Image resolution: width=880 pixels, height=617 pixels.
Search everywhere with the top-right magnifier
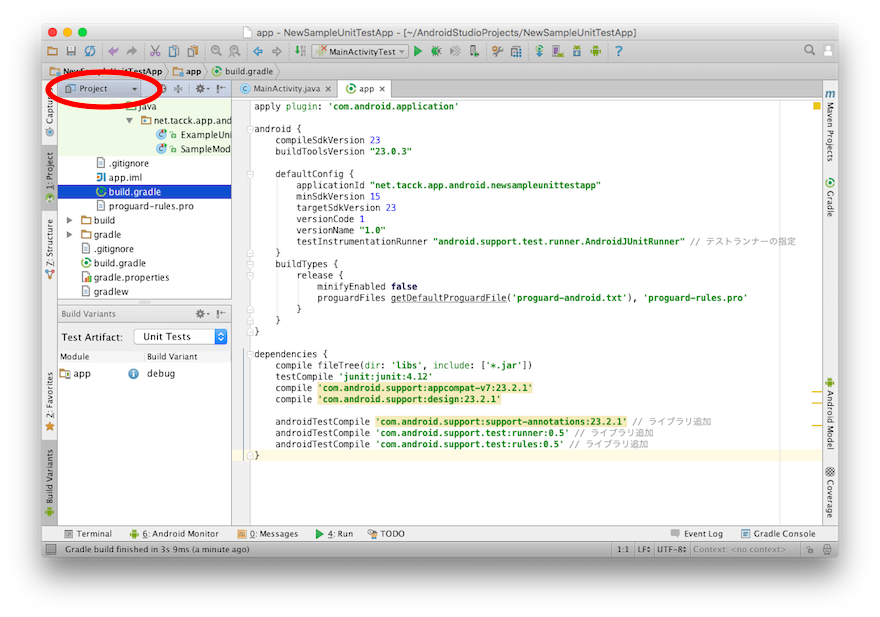pos(809,50)
